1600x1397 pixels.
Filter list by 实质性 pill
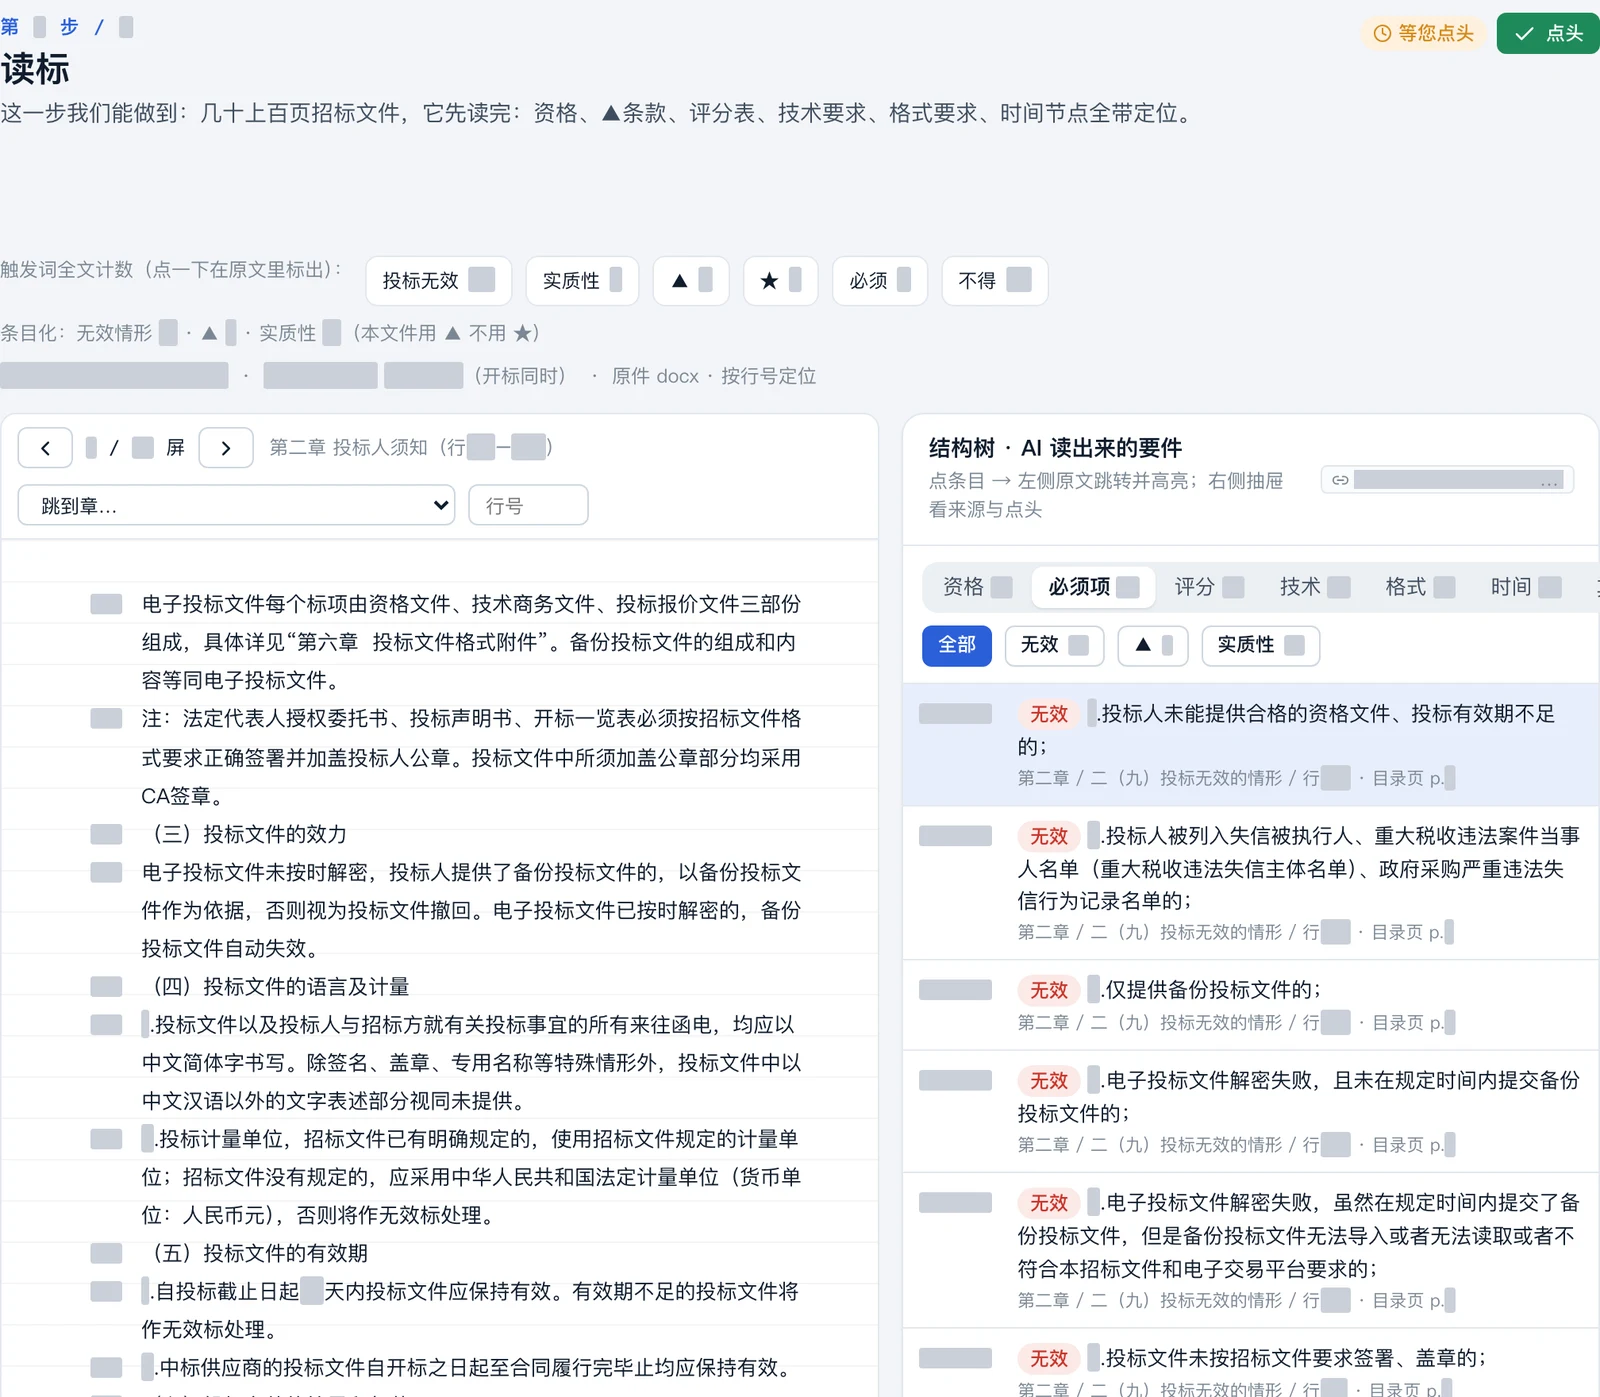[x=1260, y=646]
